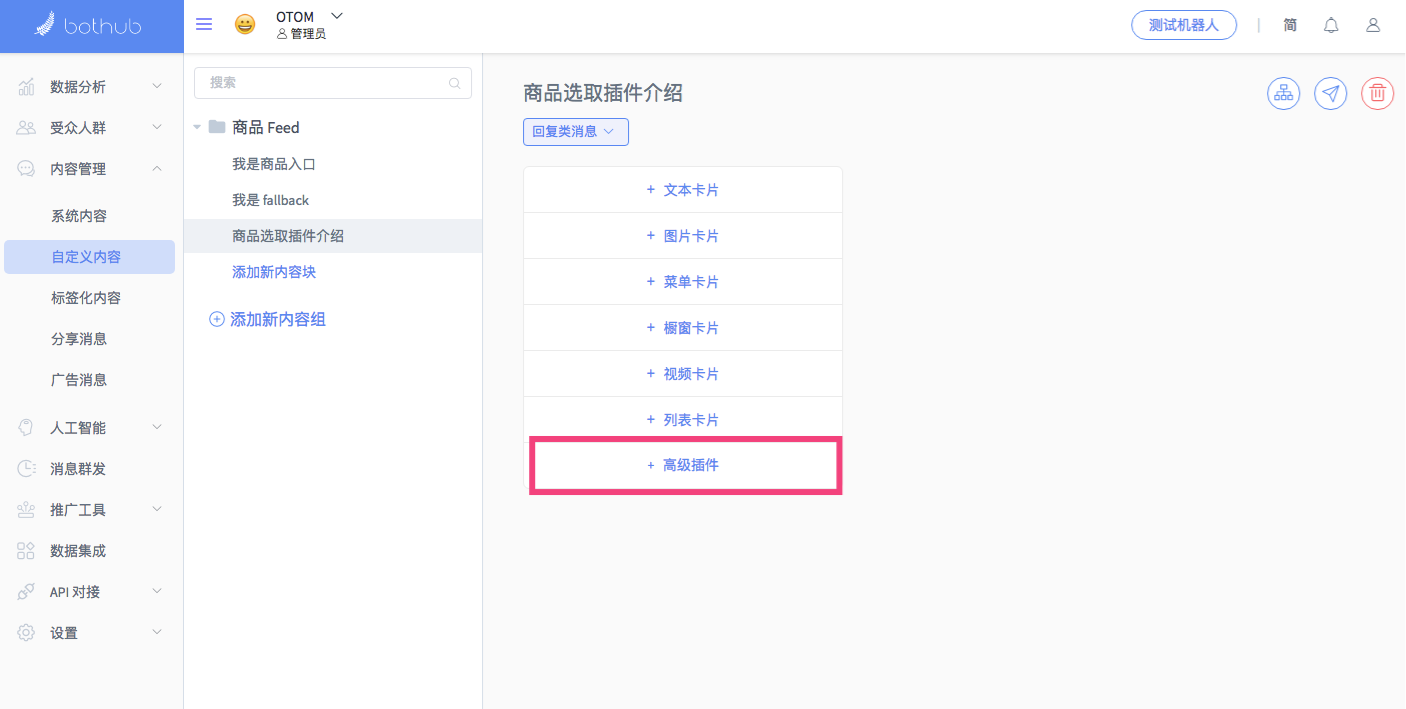Click the API 对接 plug icon
The height and width of the screenshot is (709, 1406).
(x=27, y=591)
